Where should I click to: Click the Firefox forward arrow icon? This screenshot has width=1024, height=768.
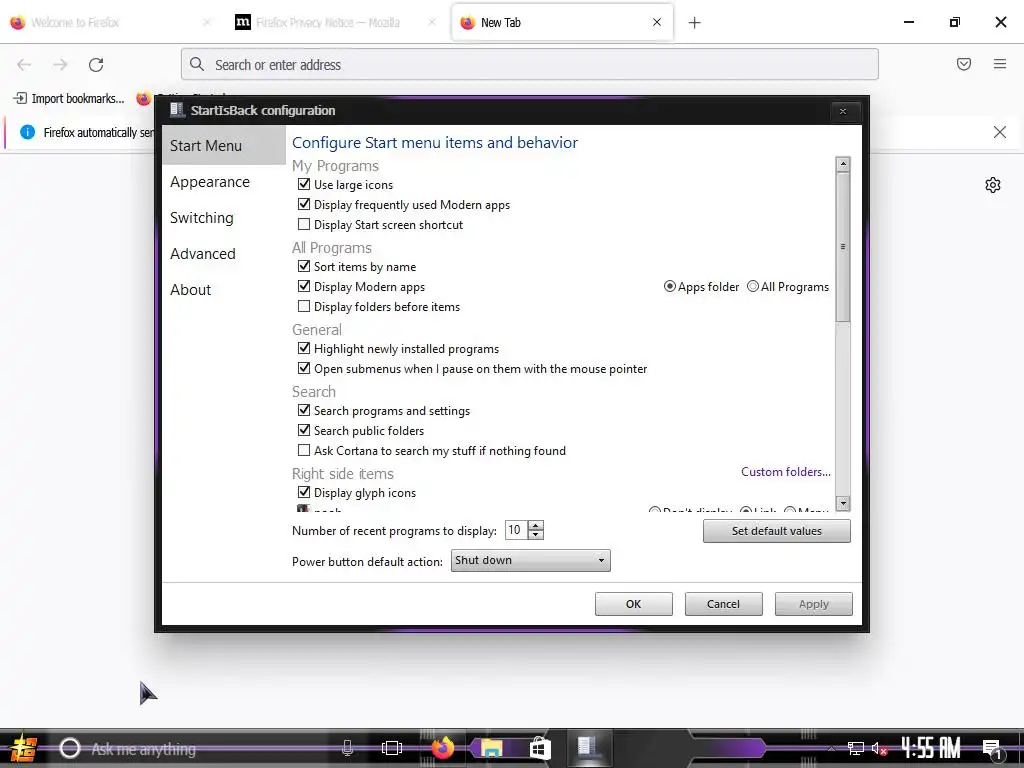click(x=60, y=65)
